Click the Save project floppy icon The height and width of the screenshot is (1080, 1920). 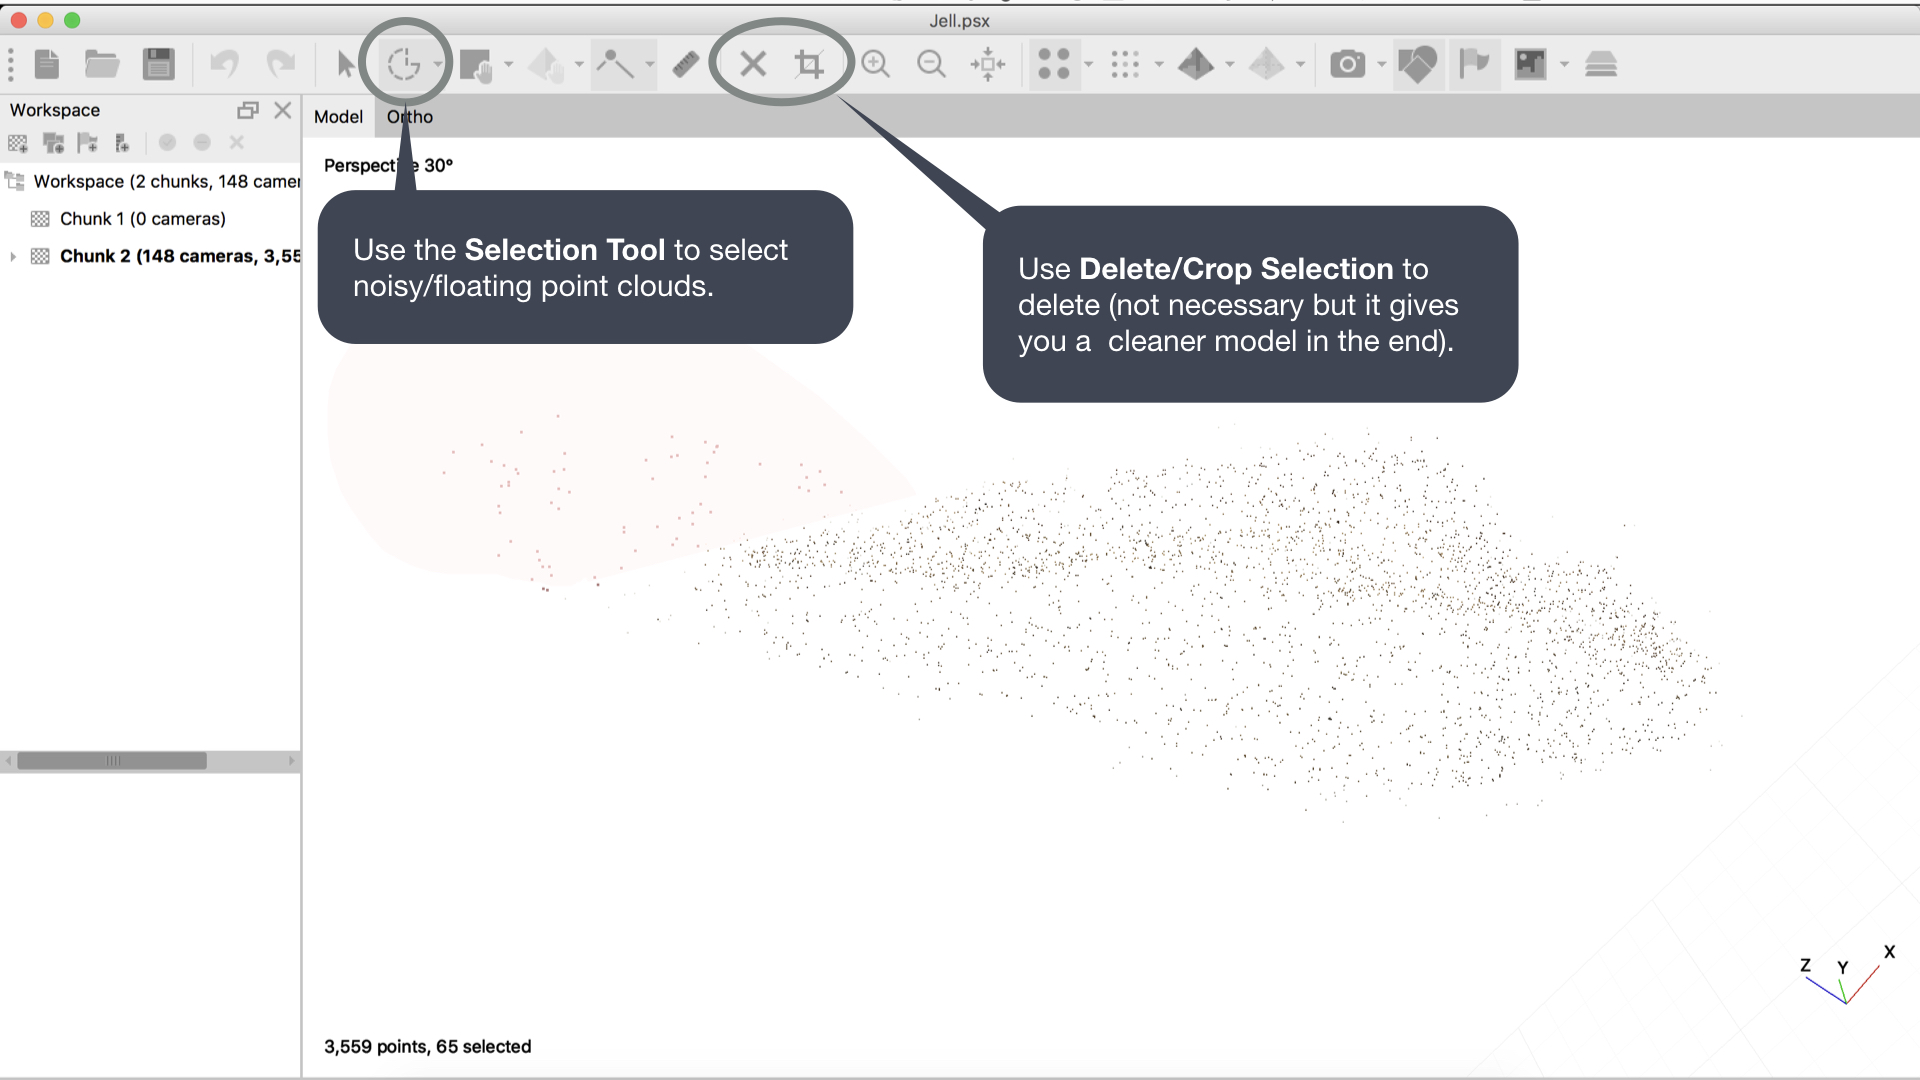pyautogui.click(x=158, y=65)
